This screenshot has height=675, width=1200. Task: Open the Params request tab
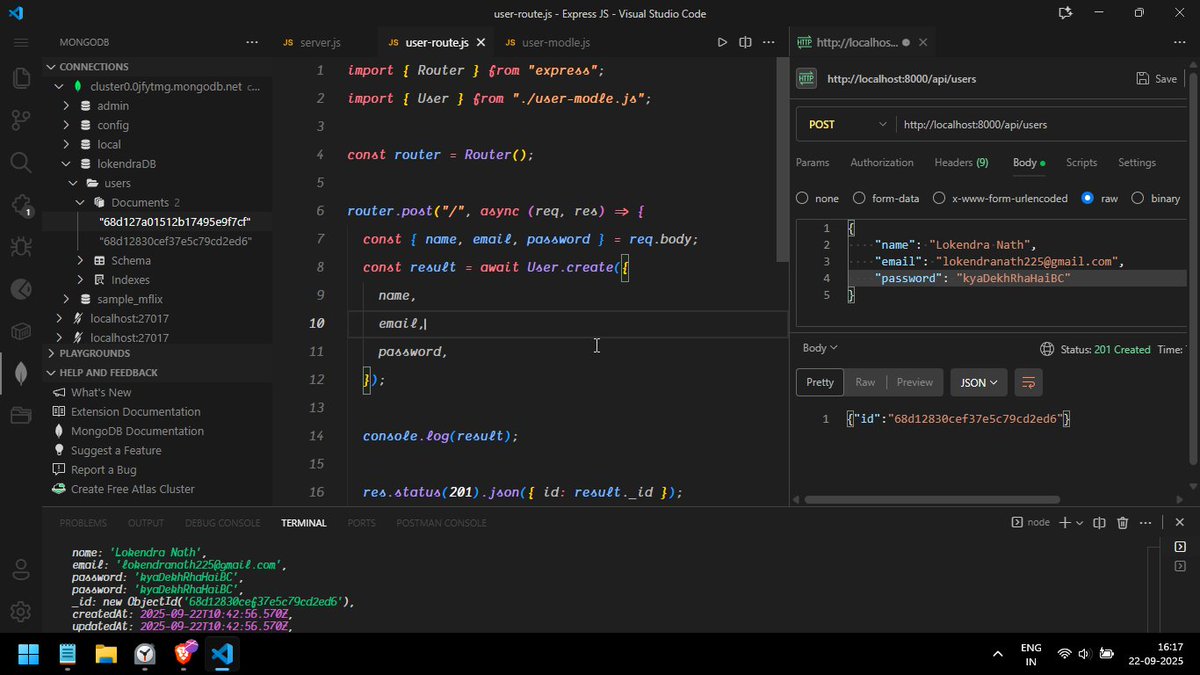[x=813, y=162]
